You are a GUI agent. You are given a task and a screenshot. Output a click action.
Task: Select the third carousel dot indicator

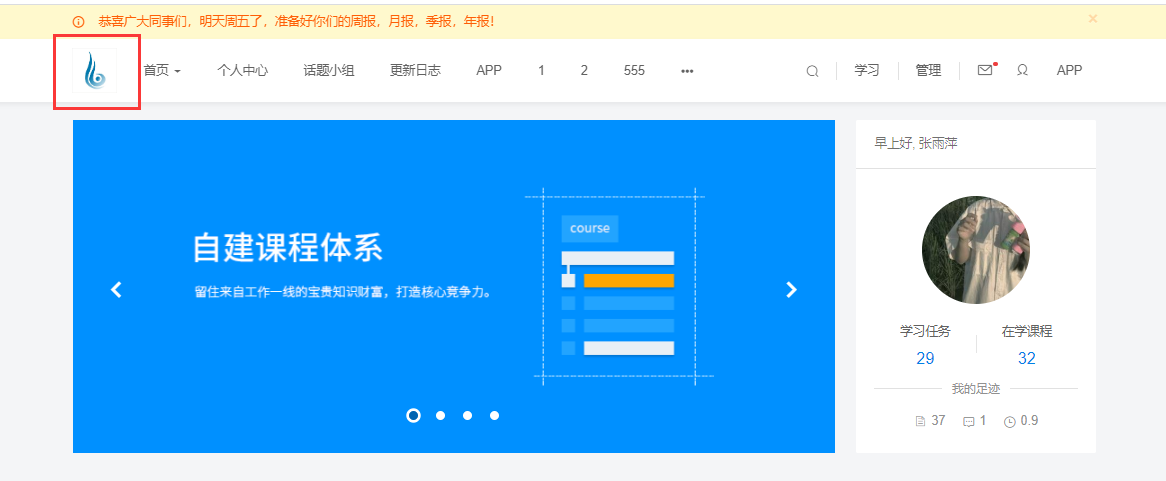[467, 415]
